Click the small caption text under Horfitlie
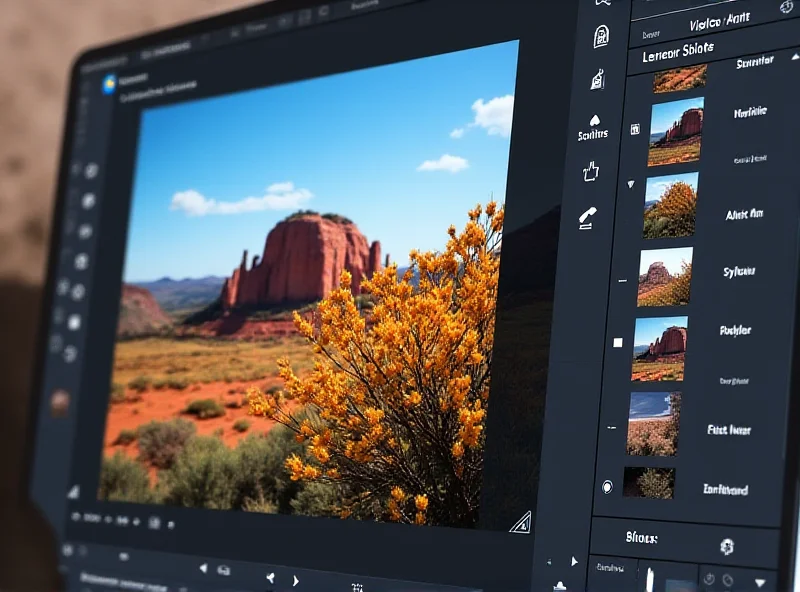Image resolution: width=800 pixels, height=592 pixels. [x=750, y=159]
